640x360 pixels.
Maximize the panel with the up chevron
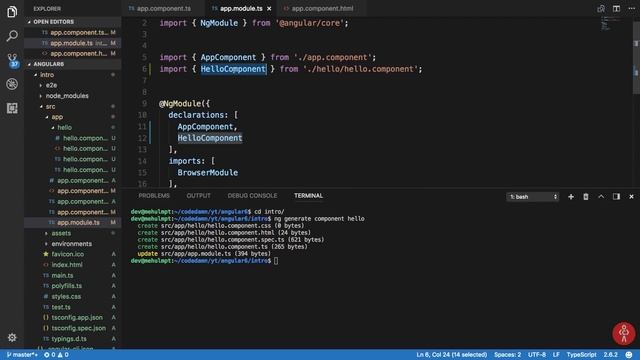pos(601,197)
